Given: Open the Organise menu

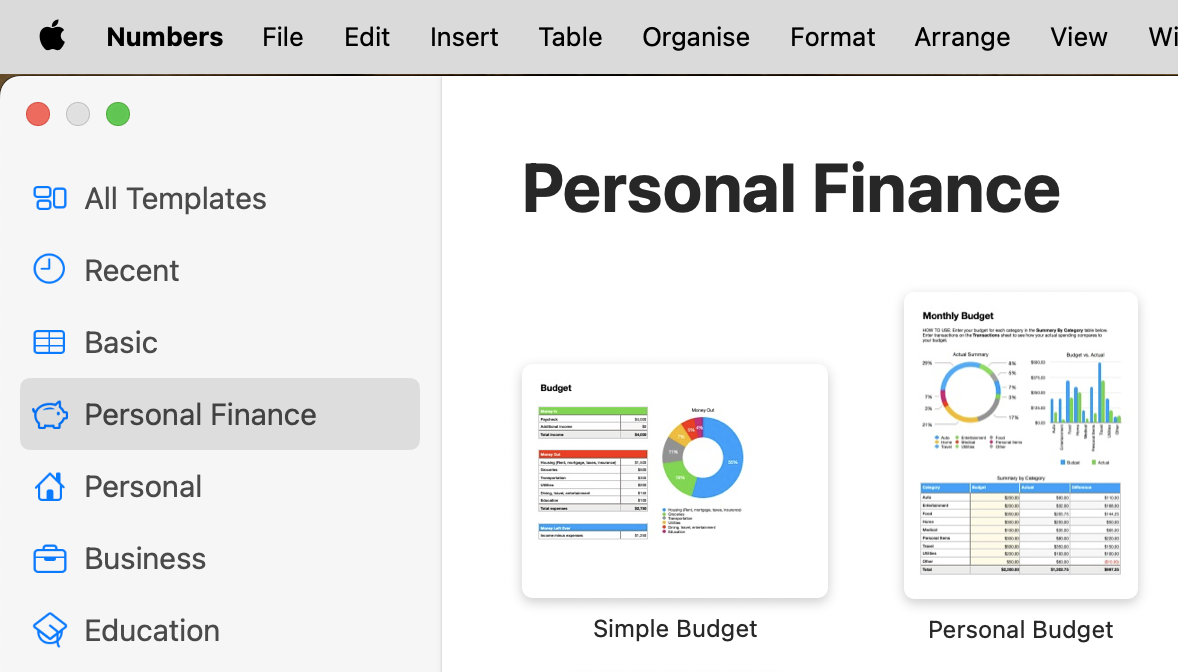Looking at the screenshot, I should 695,37.
